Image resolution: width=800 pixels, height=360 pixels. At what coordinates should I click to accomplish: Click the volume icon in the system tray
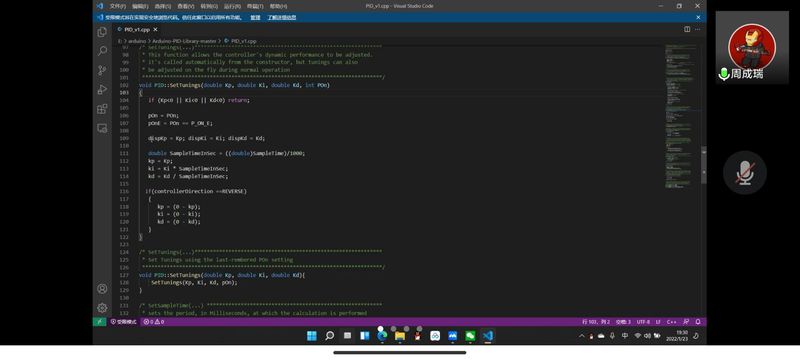(647, 336)
